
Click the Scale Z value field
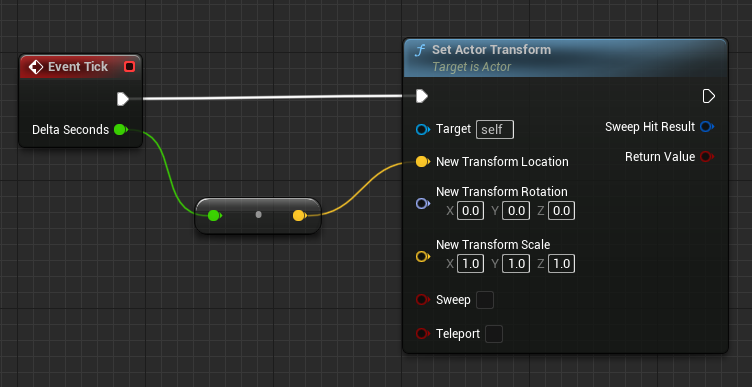tap(561, 264)
